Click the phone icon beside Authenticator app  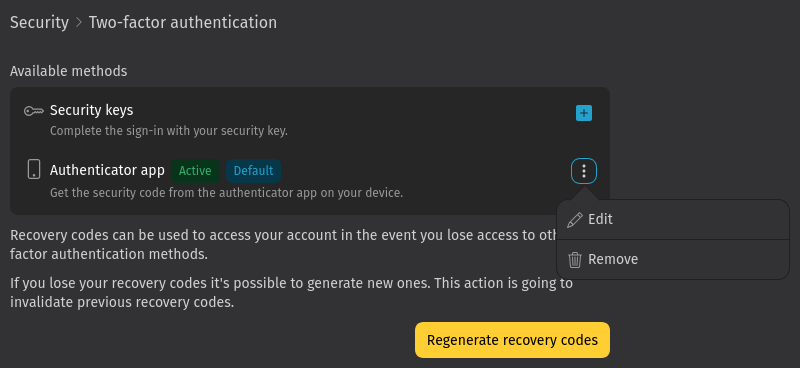tap(34, 169)
